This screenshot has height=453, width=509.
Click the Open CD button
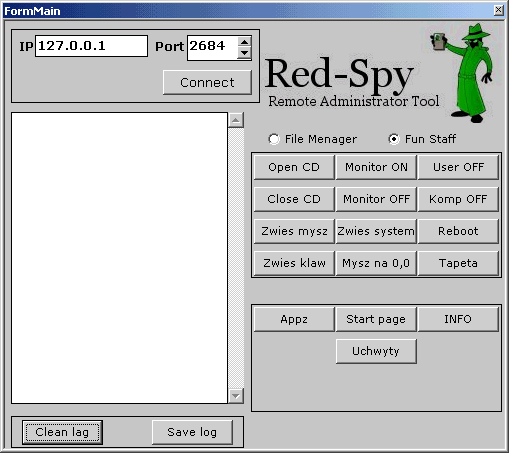click(x=294, y=167)
